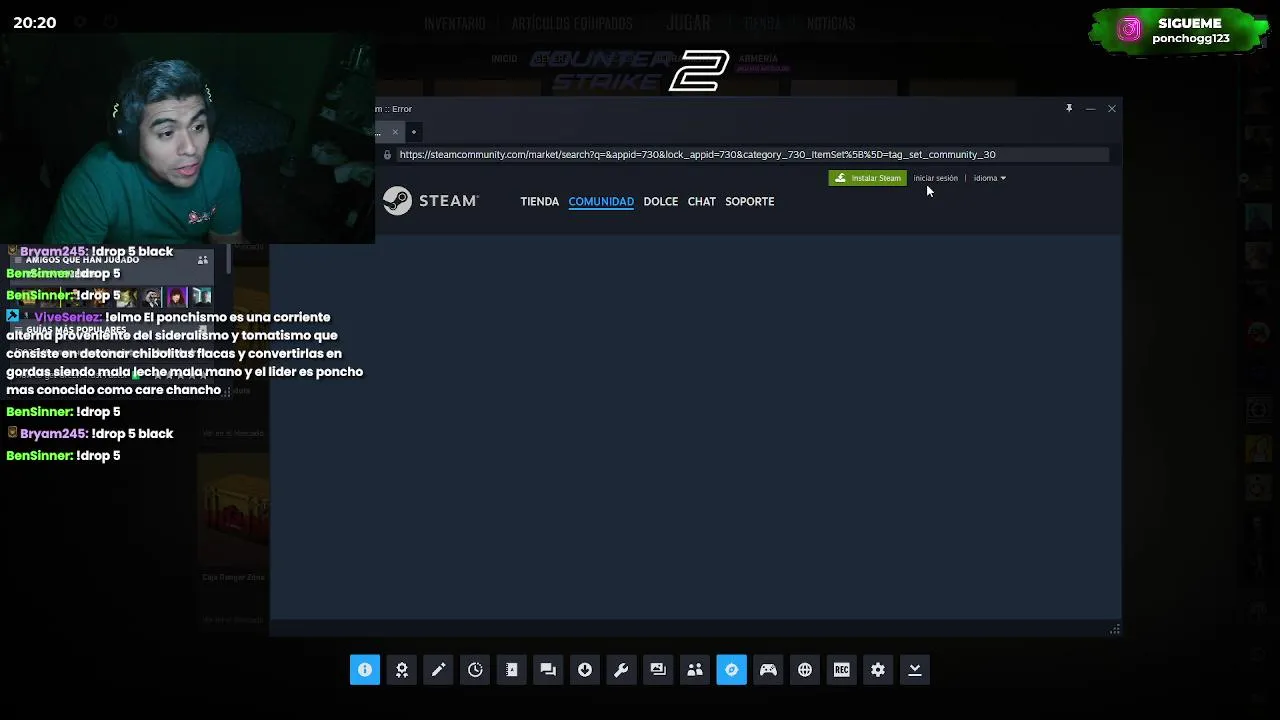Screen dimensions: 1280x720
Task: Open the COMUNIDAD page menu
Action: pyautogui.click(x=601, y=201)
